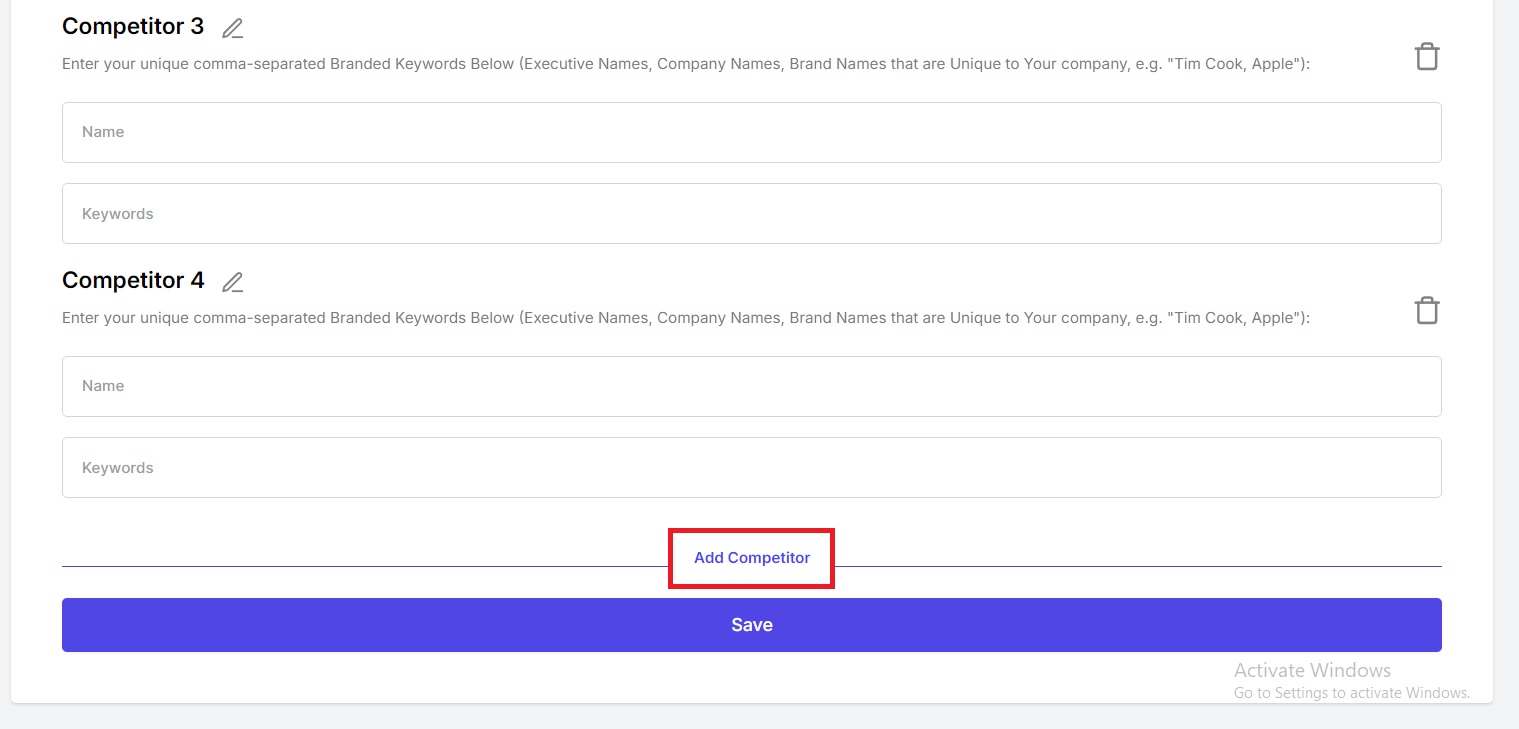
Task: Click the purple Save button
Action: pyautogui.click(x=751, y=625)
